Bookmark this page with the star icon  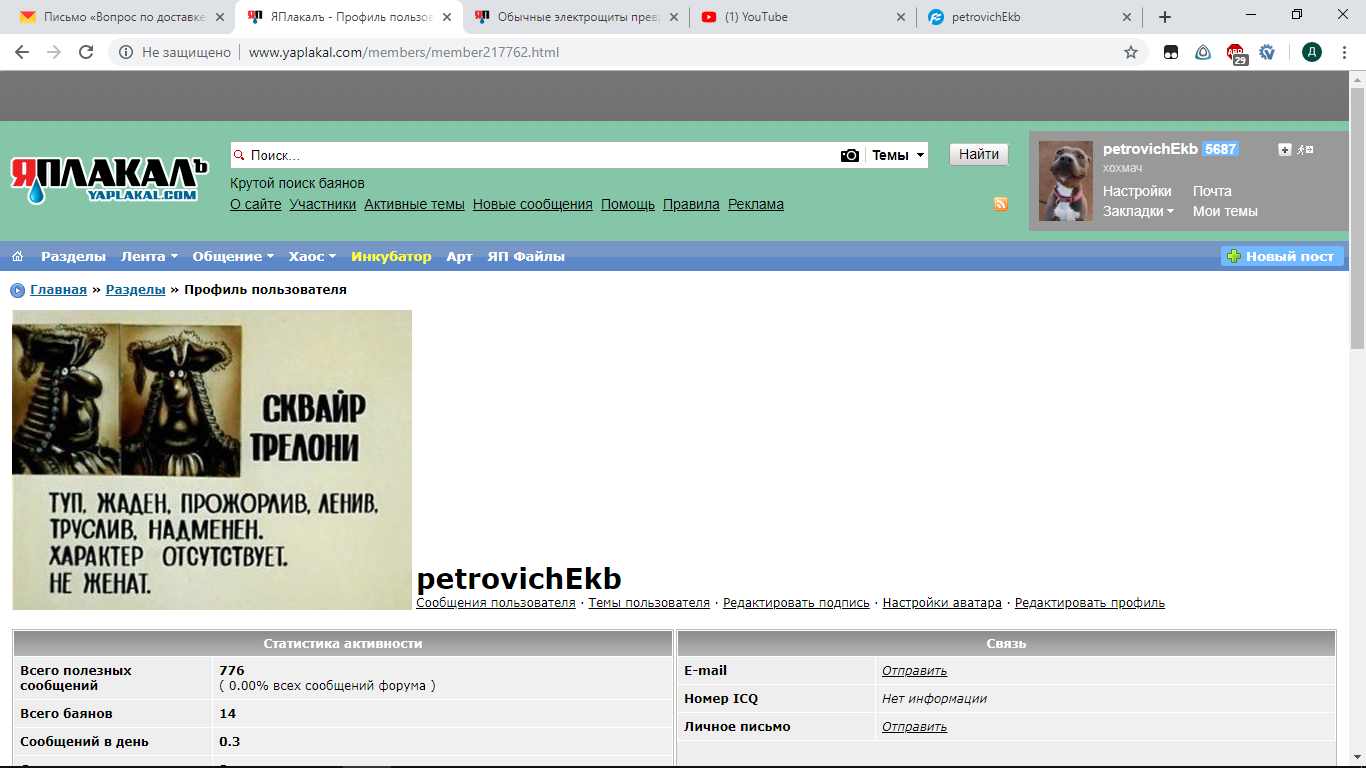click(1131, 52)
